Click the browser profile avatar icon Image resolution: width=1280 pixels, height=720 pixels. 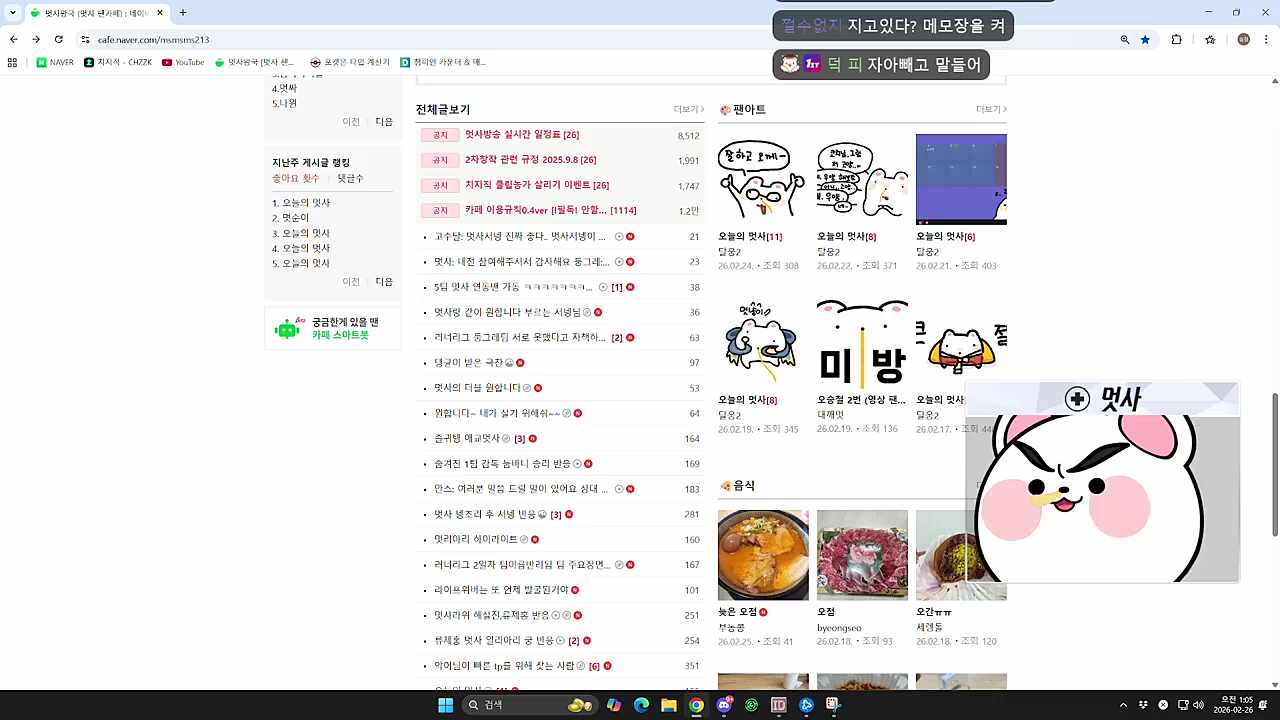[1244, 40]
